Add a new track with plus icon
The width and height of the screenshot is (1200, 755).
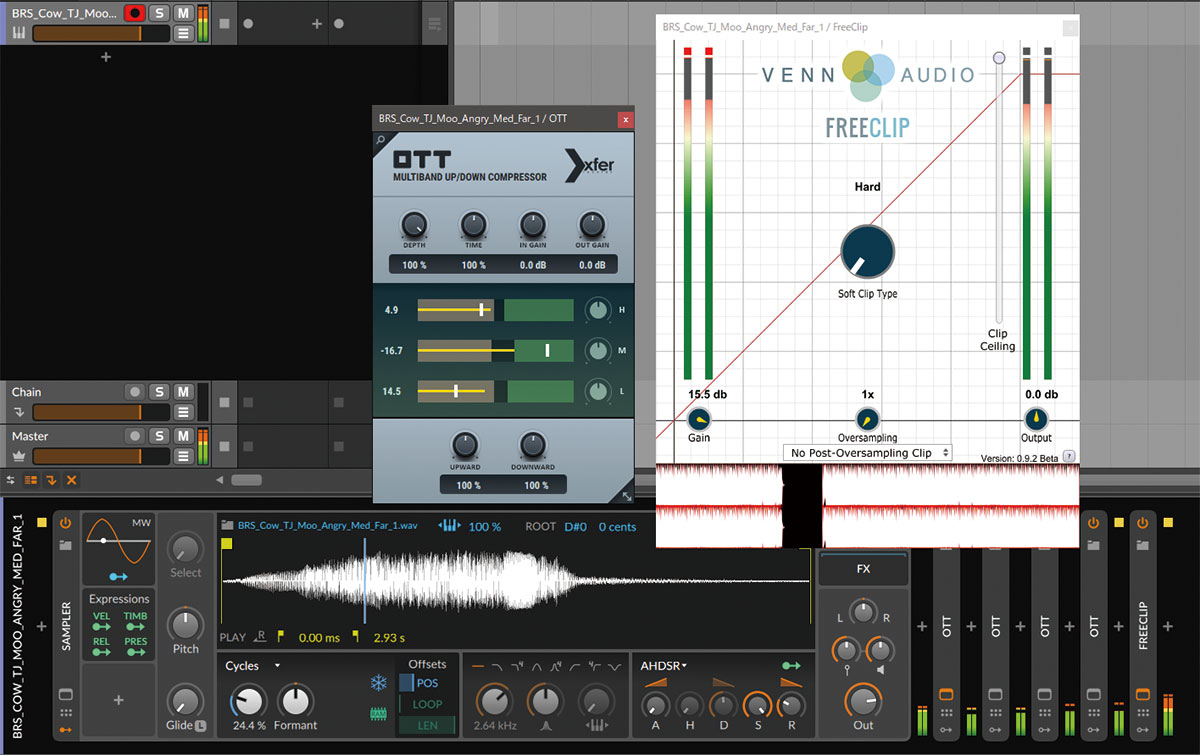pyautogui.click(x=106, y=57)
